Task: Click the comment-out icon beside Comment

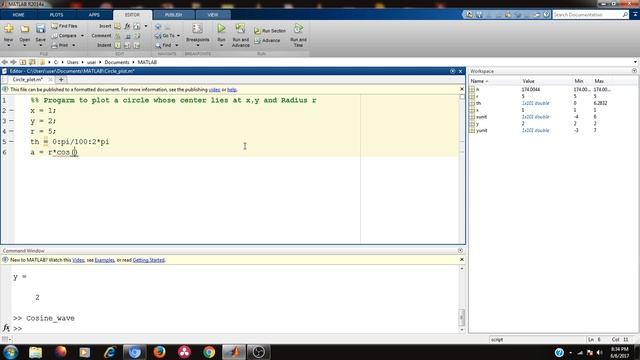Action: click(118, 36)
